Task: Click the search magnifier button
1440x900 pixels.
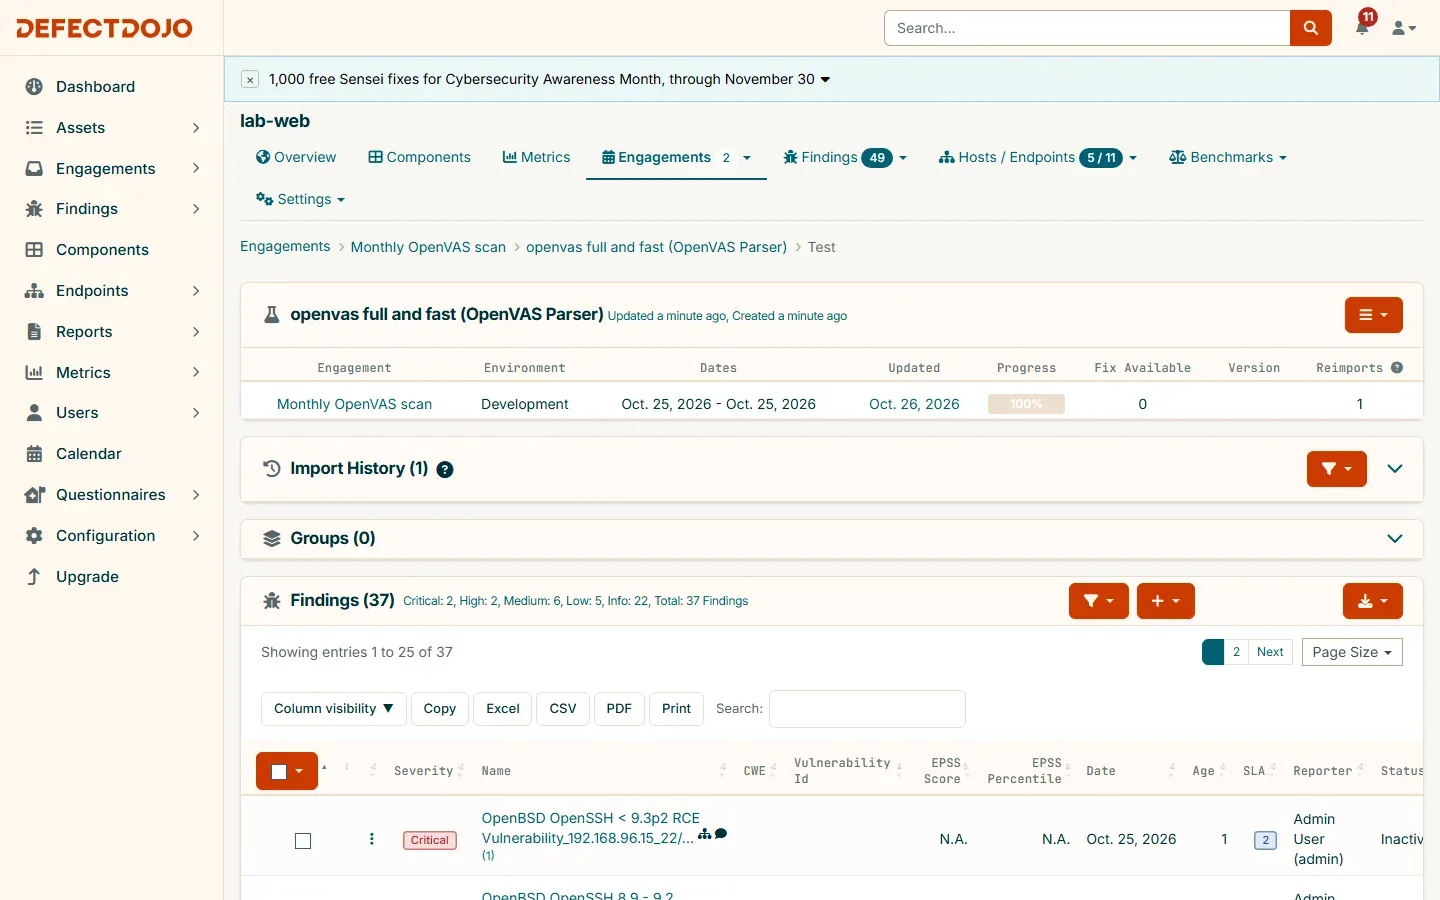Action: tap(1310, 28)
